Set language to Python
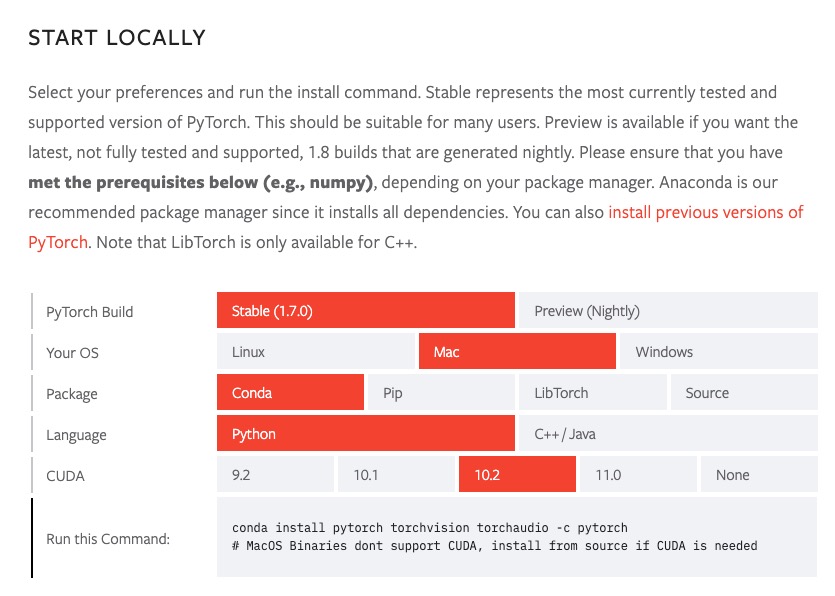This screenshot has height=596, width=835. point(365,434)
